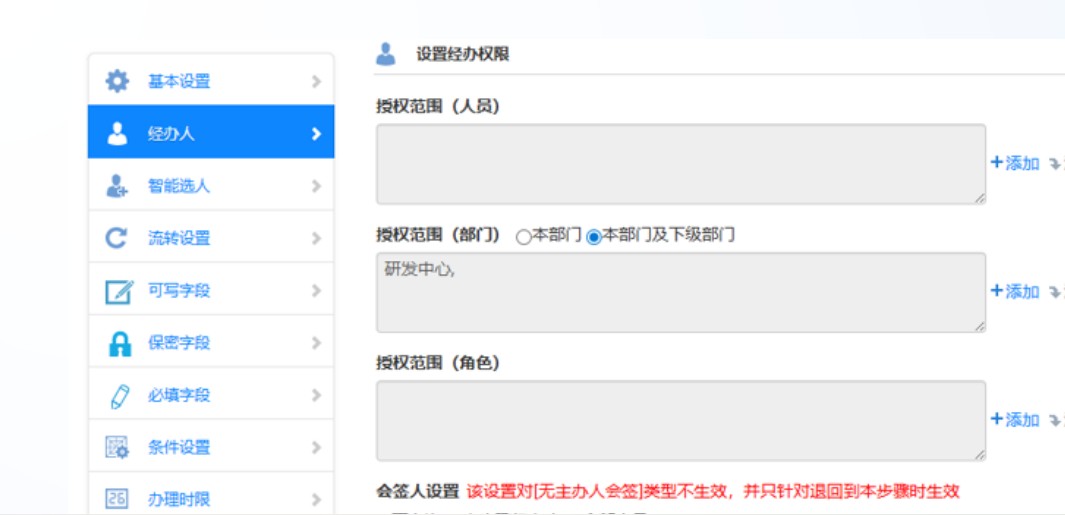Screen dimensions: 1065x515
Task: Click the 流转设置 circular arrow icon
Action: pos(118,238)
